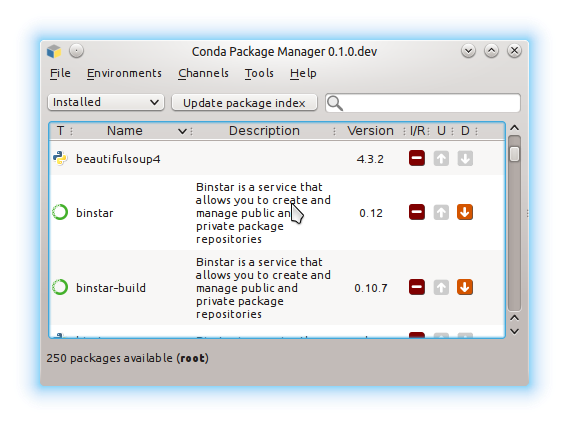Click the package search input field

click(x=423, y=103)
